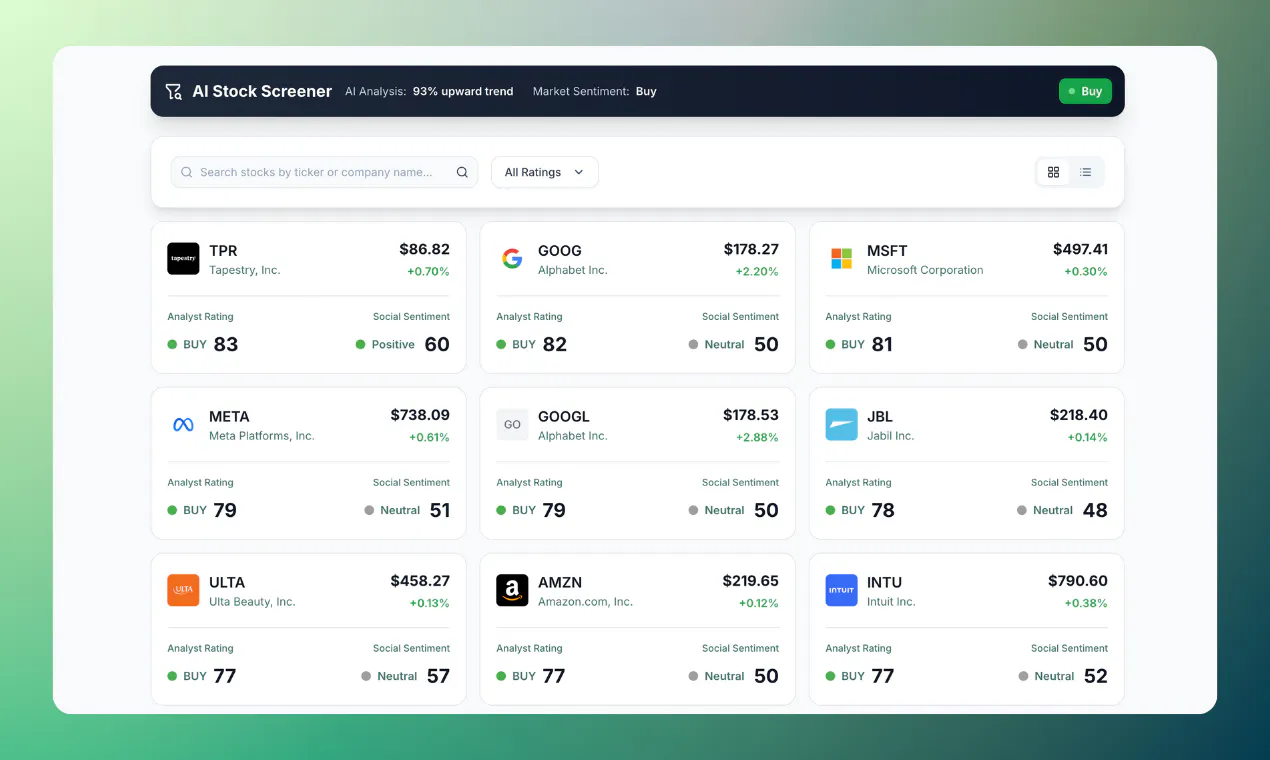The image size is (1270, 760).
Task: Click the Intuit logo icon
Action: [841, 590]
